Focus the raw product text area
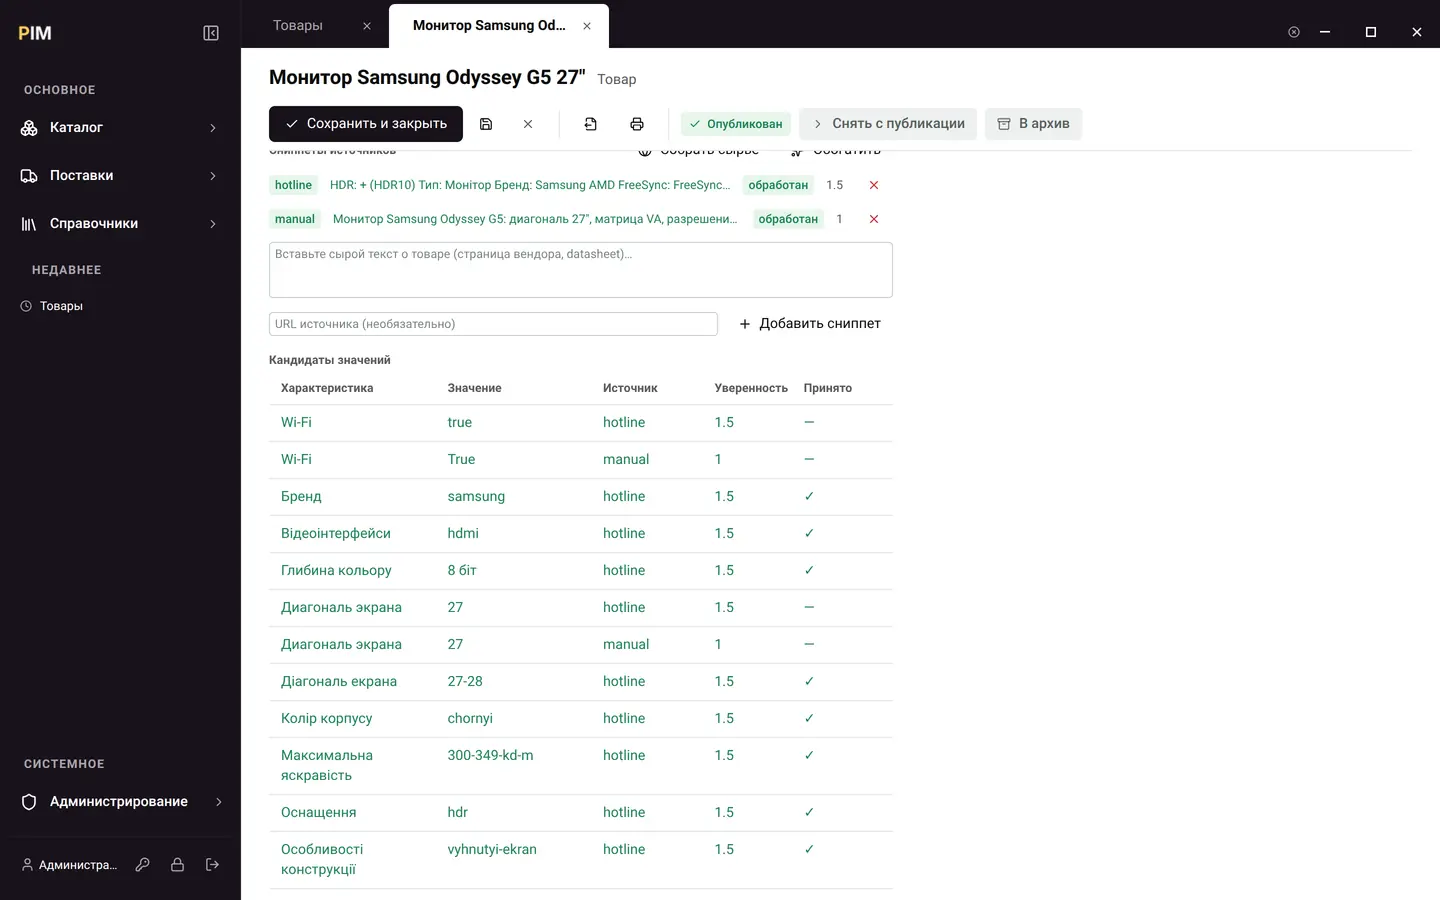 tap(581, 270)
